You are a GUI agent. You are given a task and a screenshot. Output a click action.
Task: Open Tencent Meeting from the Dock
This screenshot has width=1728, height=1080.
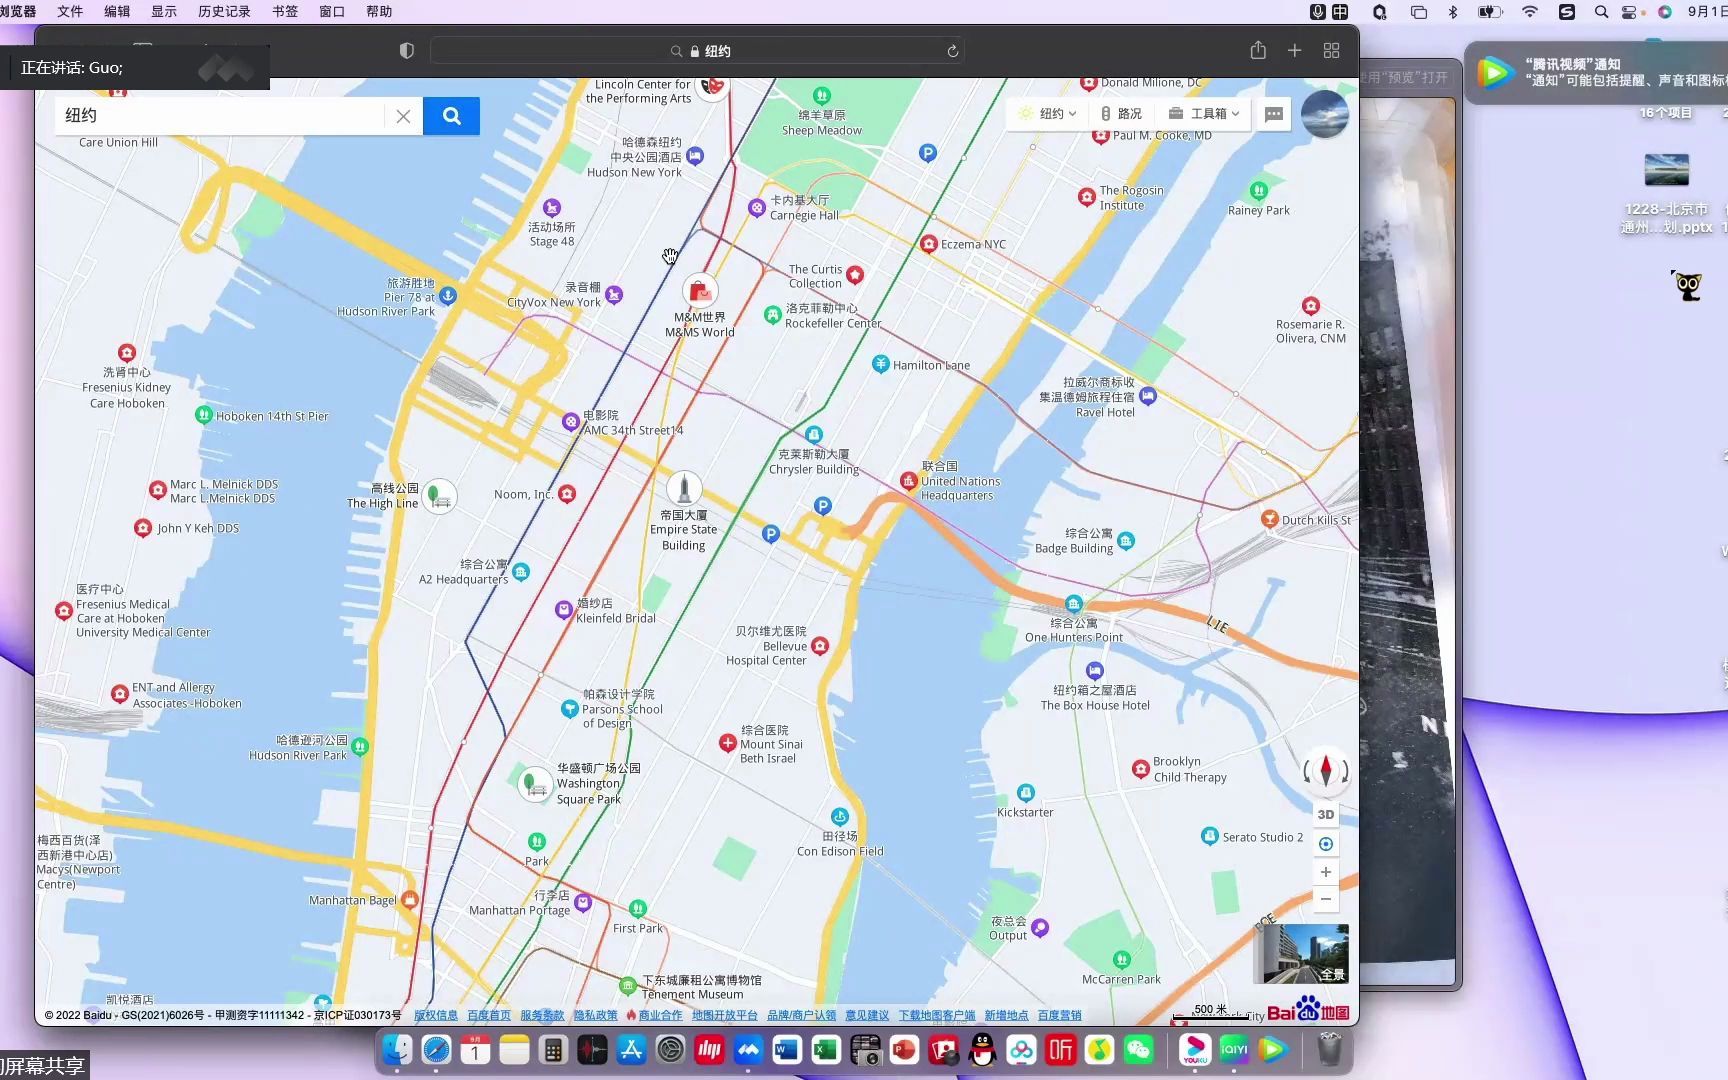pos(748,1049)
